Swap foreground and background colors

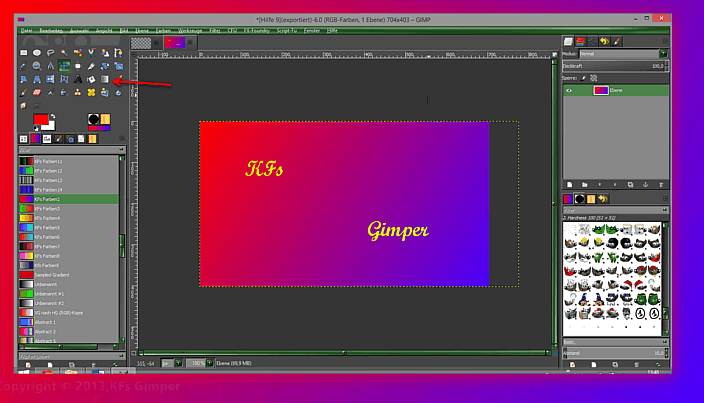(53, 116)
